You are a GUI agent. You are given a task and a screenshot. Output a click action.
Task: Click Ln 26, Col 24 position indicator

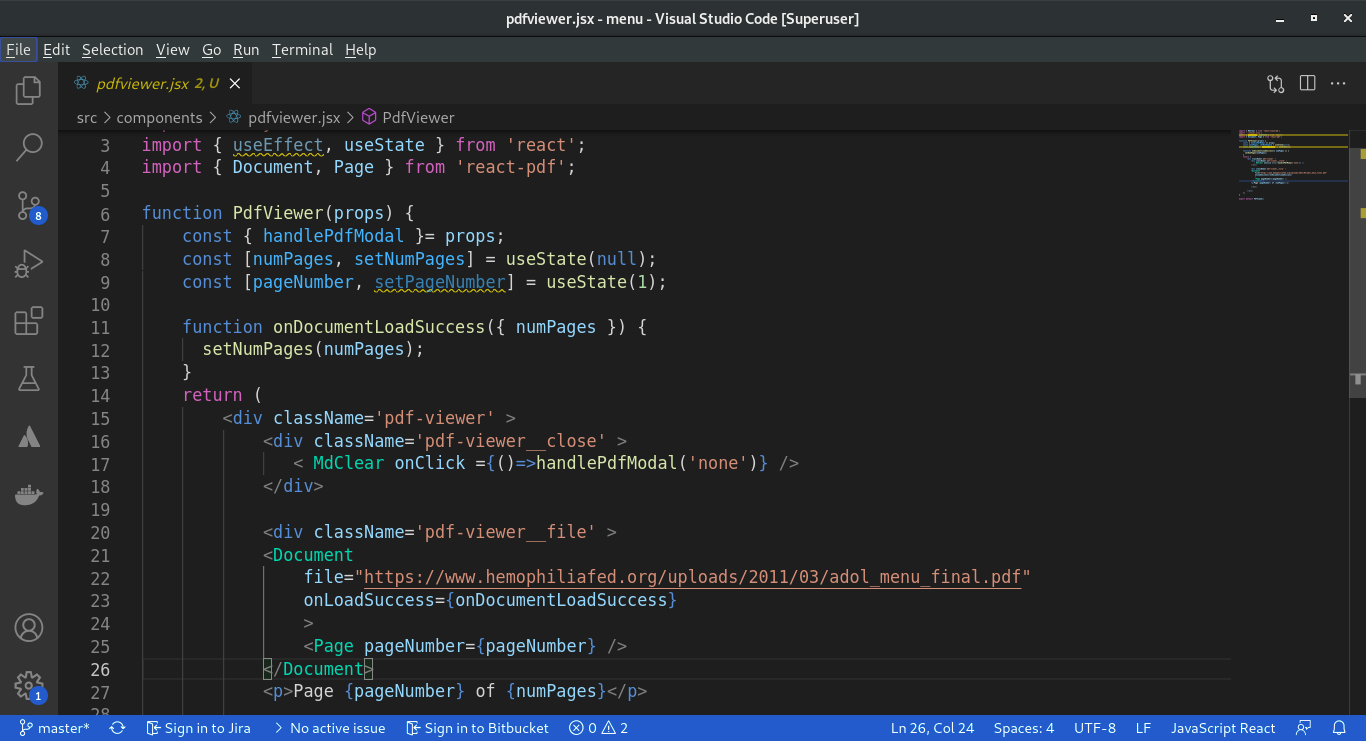[932, 728]
